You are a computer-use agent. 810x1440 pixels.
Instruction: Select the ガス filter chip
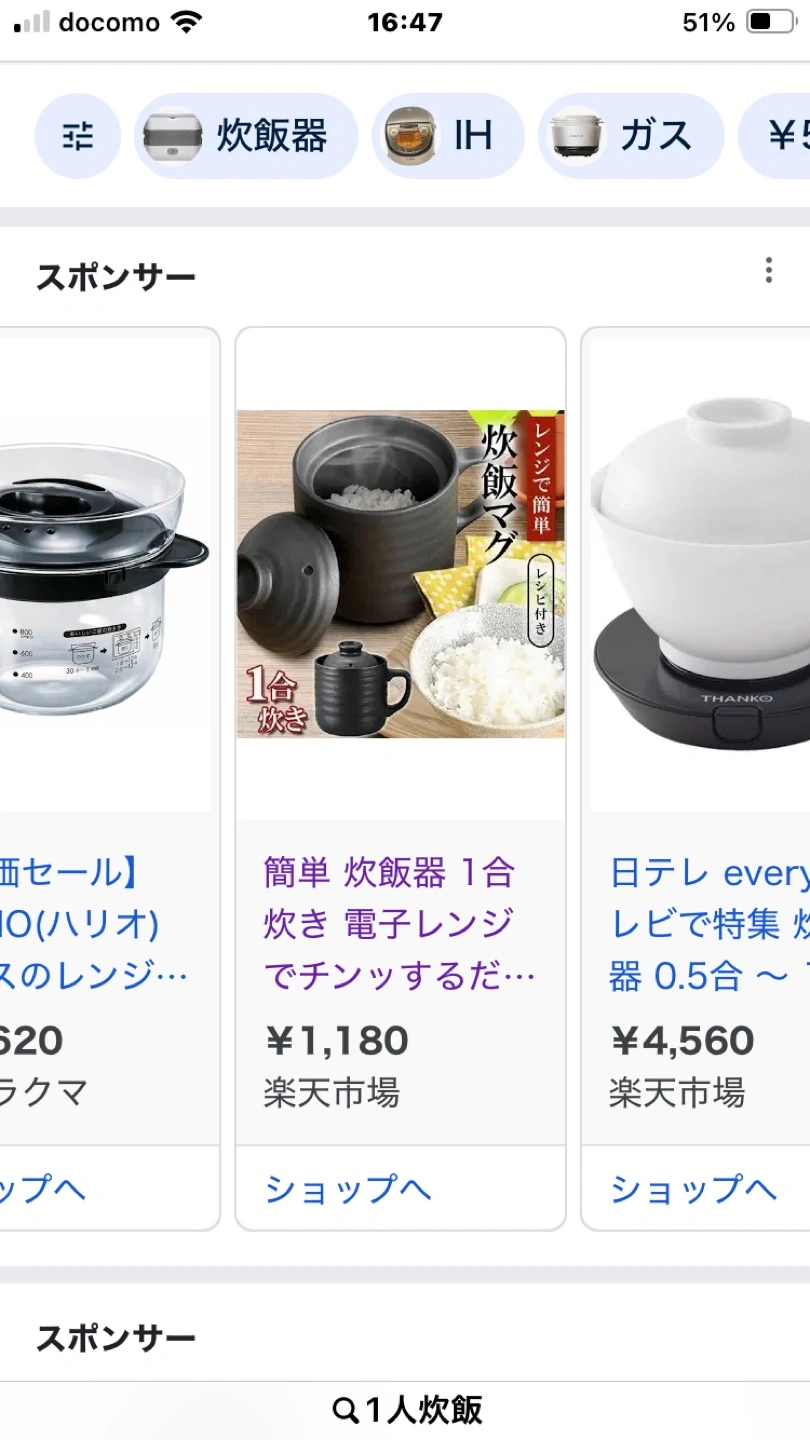point(631,136)
